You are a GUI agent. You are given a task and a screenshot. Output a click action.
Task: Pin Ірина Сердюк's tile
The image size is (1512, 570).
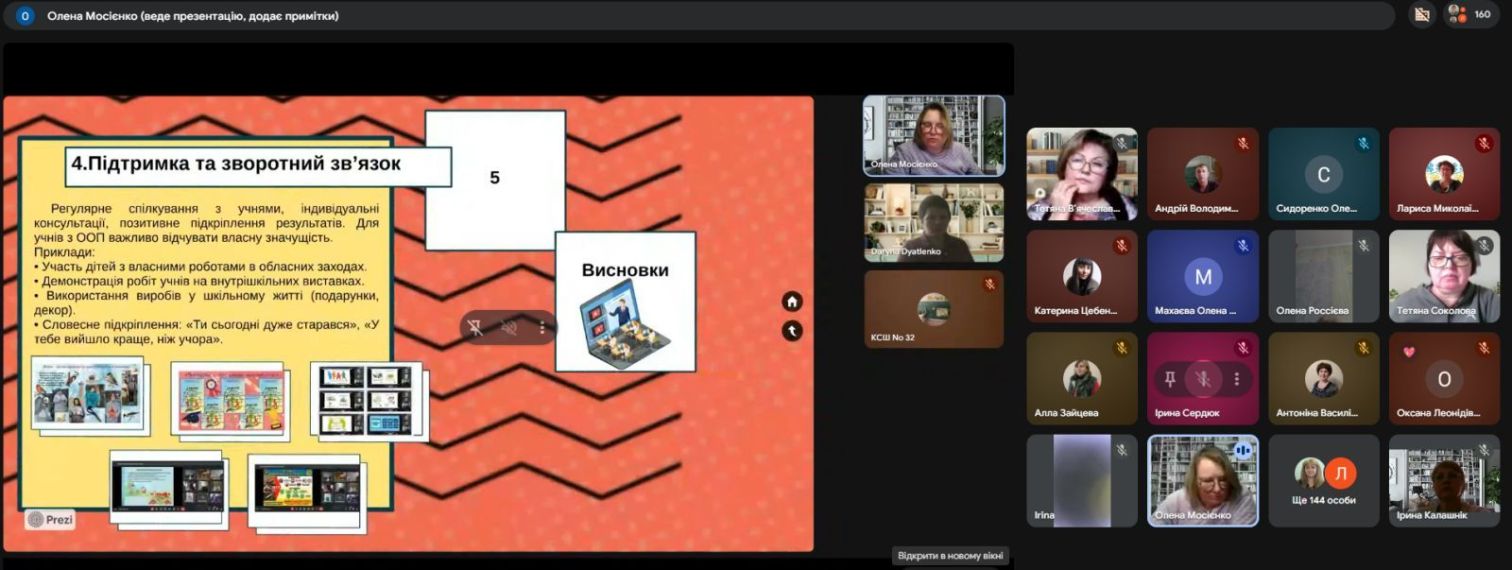pyautogui.click(x=1168, y=379)
